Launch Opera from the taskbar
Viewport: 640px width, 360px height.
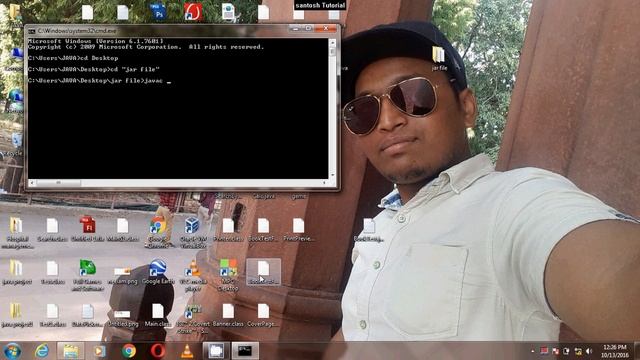pos(158,351)
